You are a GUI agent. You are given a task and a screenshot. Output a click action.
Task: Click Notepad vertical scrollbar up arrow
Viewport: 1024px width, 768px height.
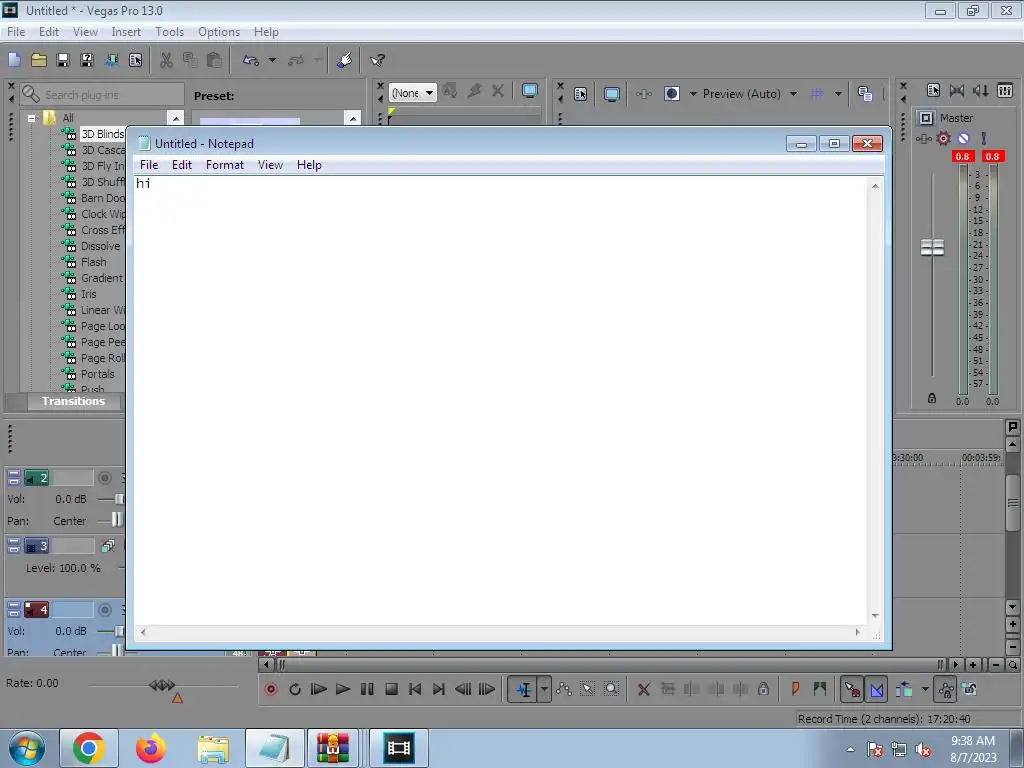click(875, 186)
